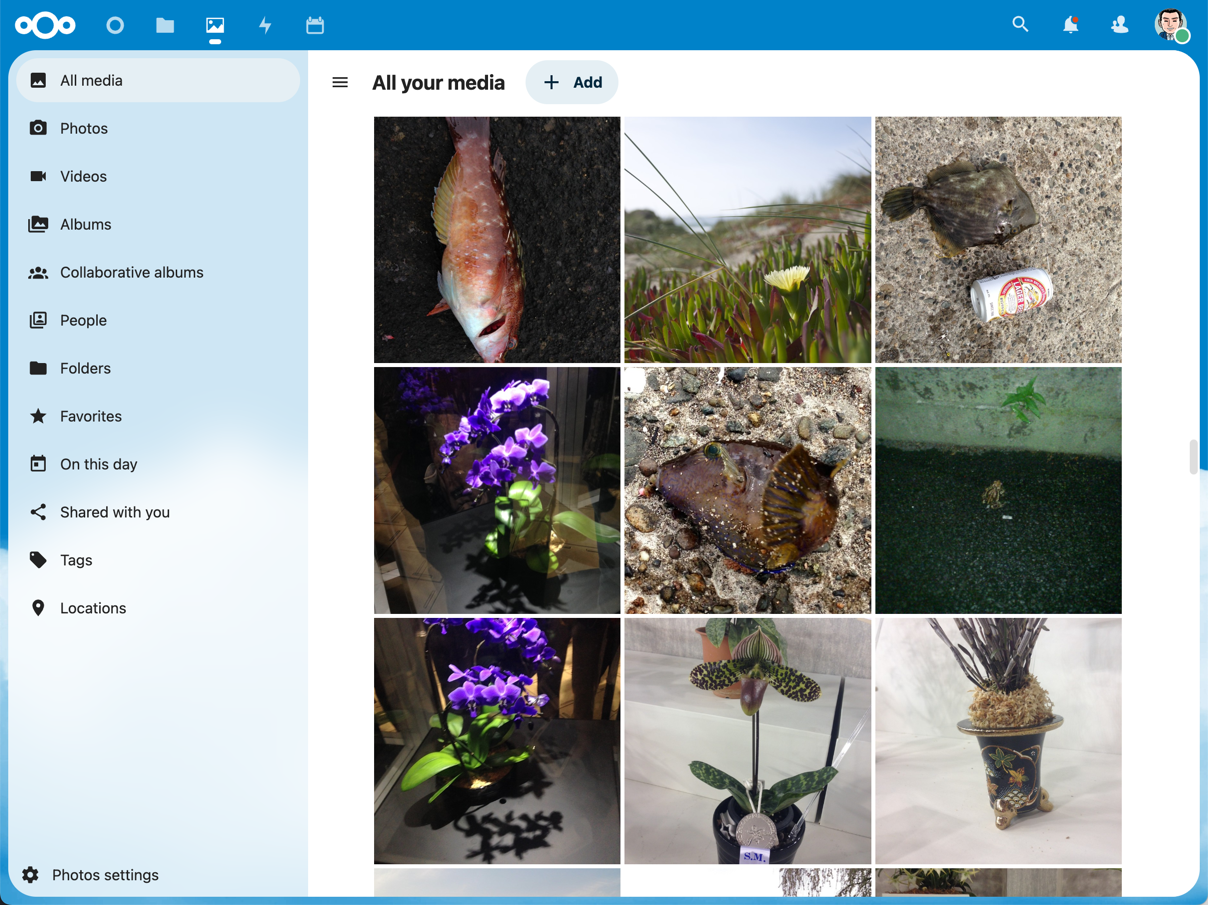Select Favorites in the sidebar
The image size is (1208, 905).
pos(90,416)
